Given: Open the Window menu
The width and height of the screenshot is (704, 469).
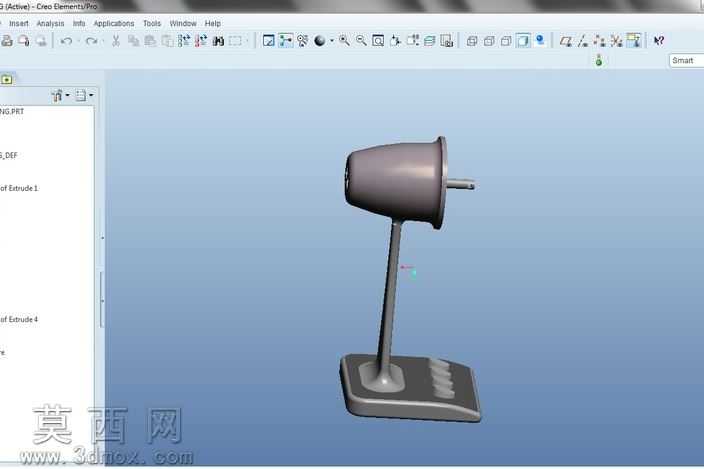Looking at the screenshot, I should coord(183,23).
